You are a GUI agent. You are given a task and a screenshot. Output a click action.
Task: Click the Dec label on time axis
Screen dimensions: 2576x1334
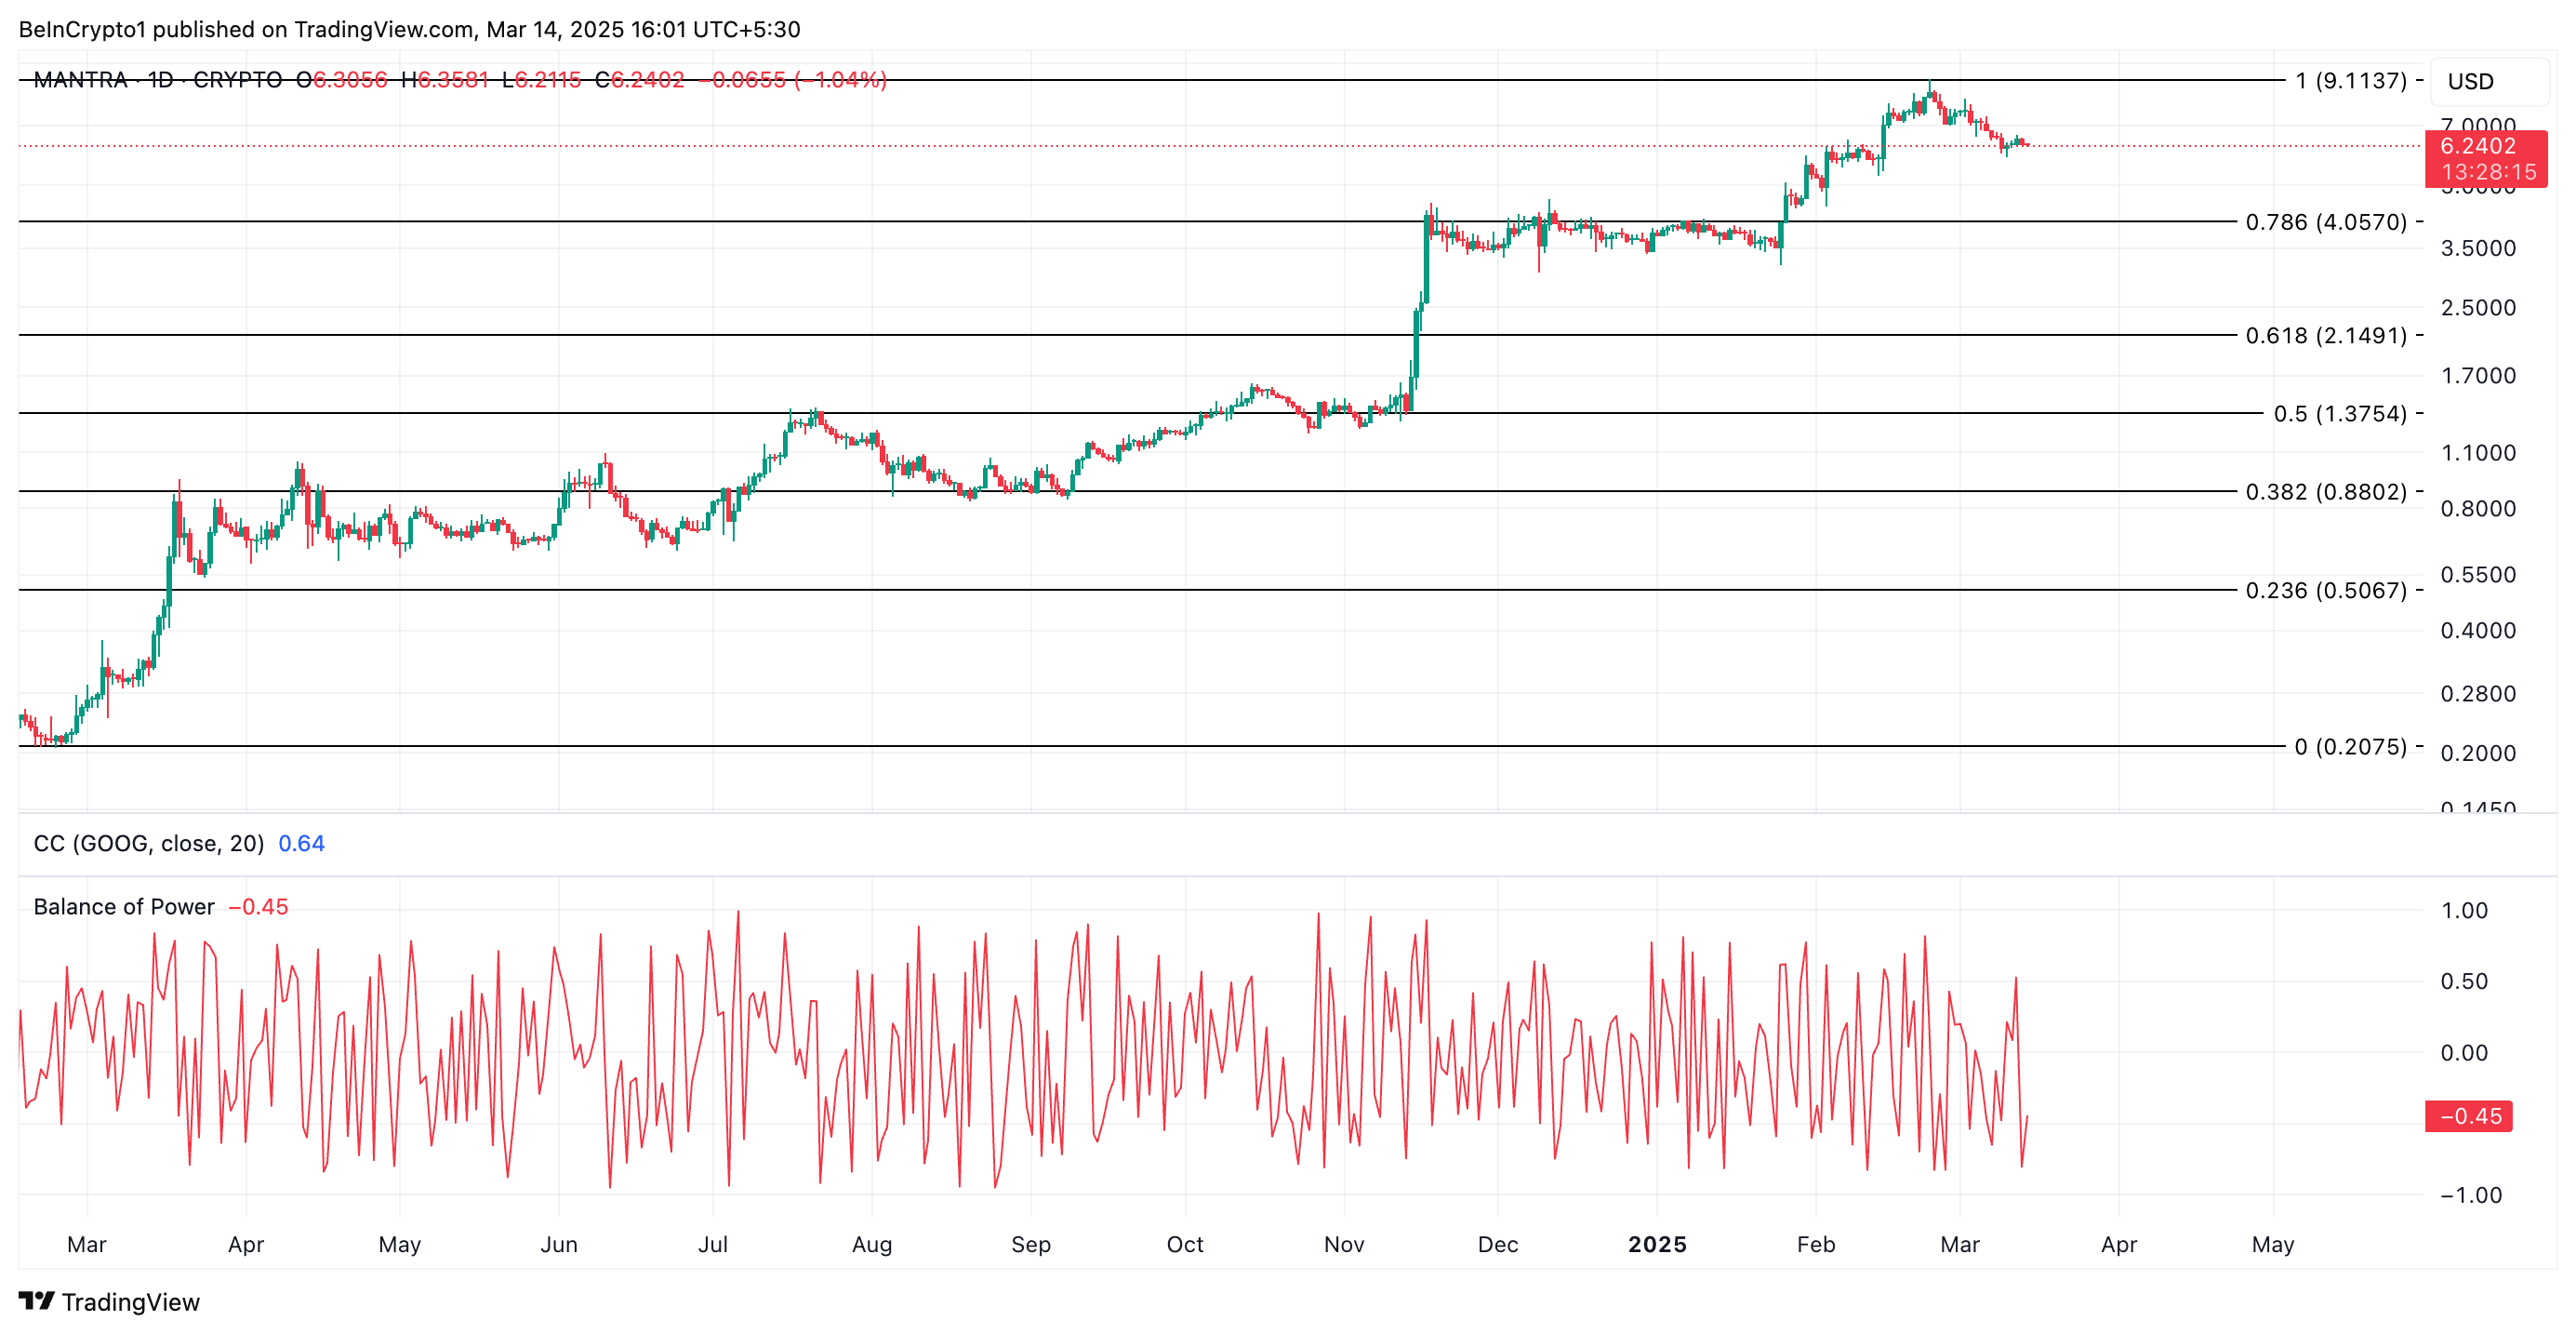tap(1498, 1244)
